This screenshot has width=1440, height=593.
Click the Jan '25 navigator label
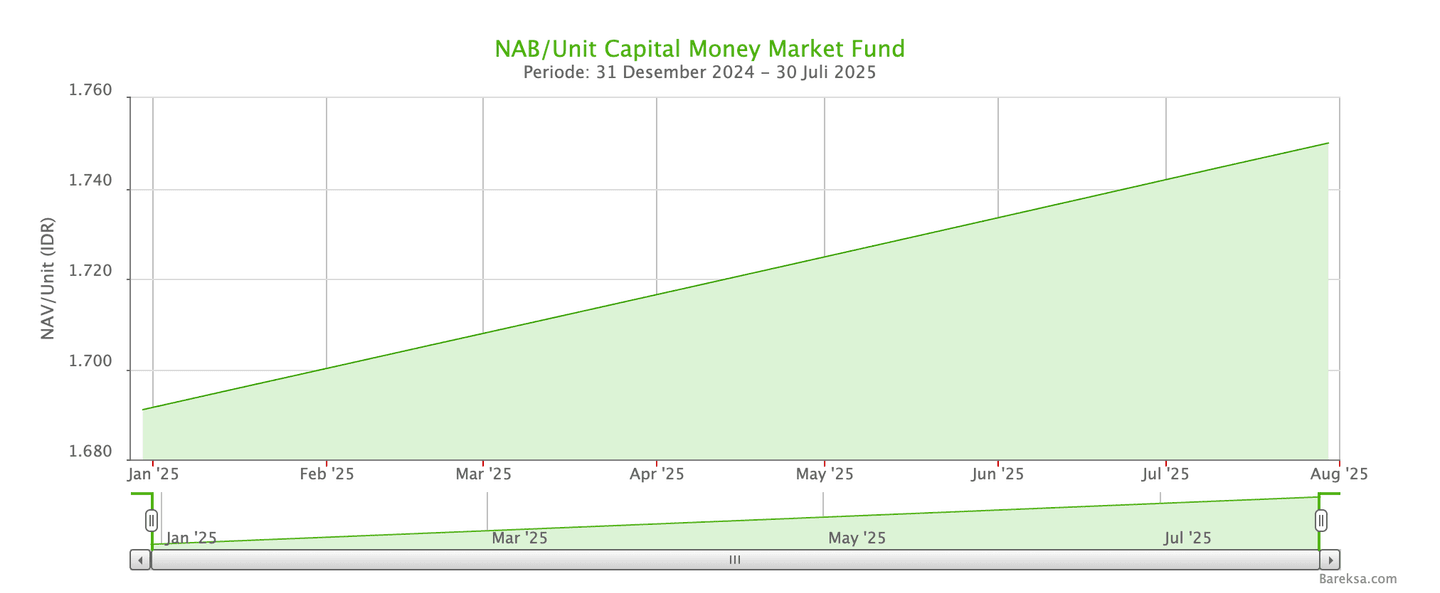(190, 538)
